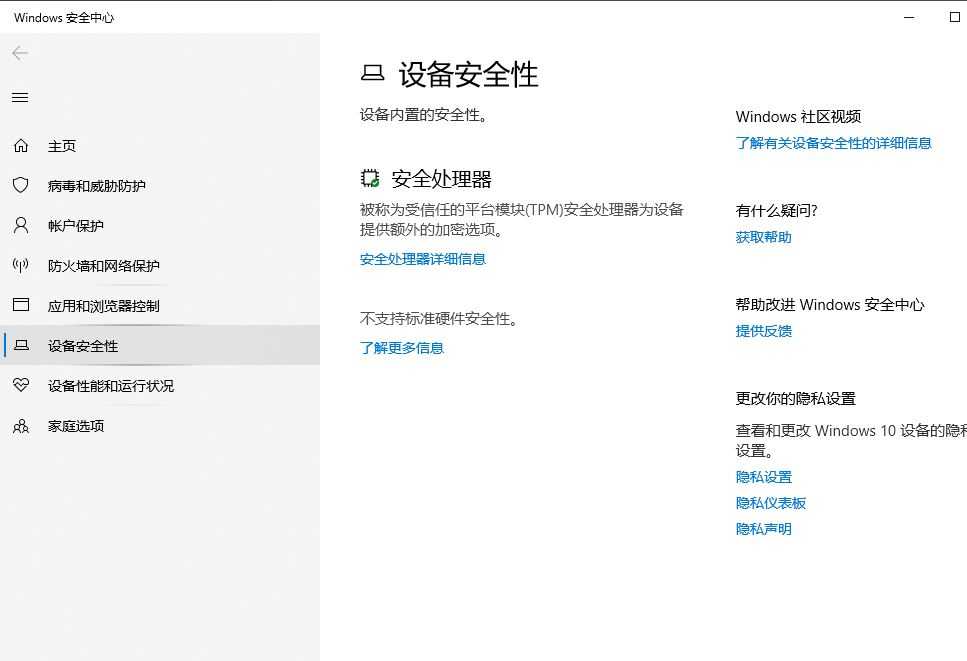967x661 pixels.
Task: Click the 主页 home icon
Action: coord(21,145)
